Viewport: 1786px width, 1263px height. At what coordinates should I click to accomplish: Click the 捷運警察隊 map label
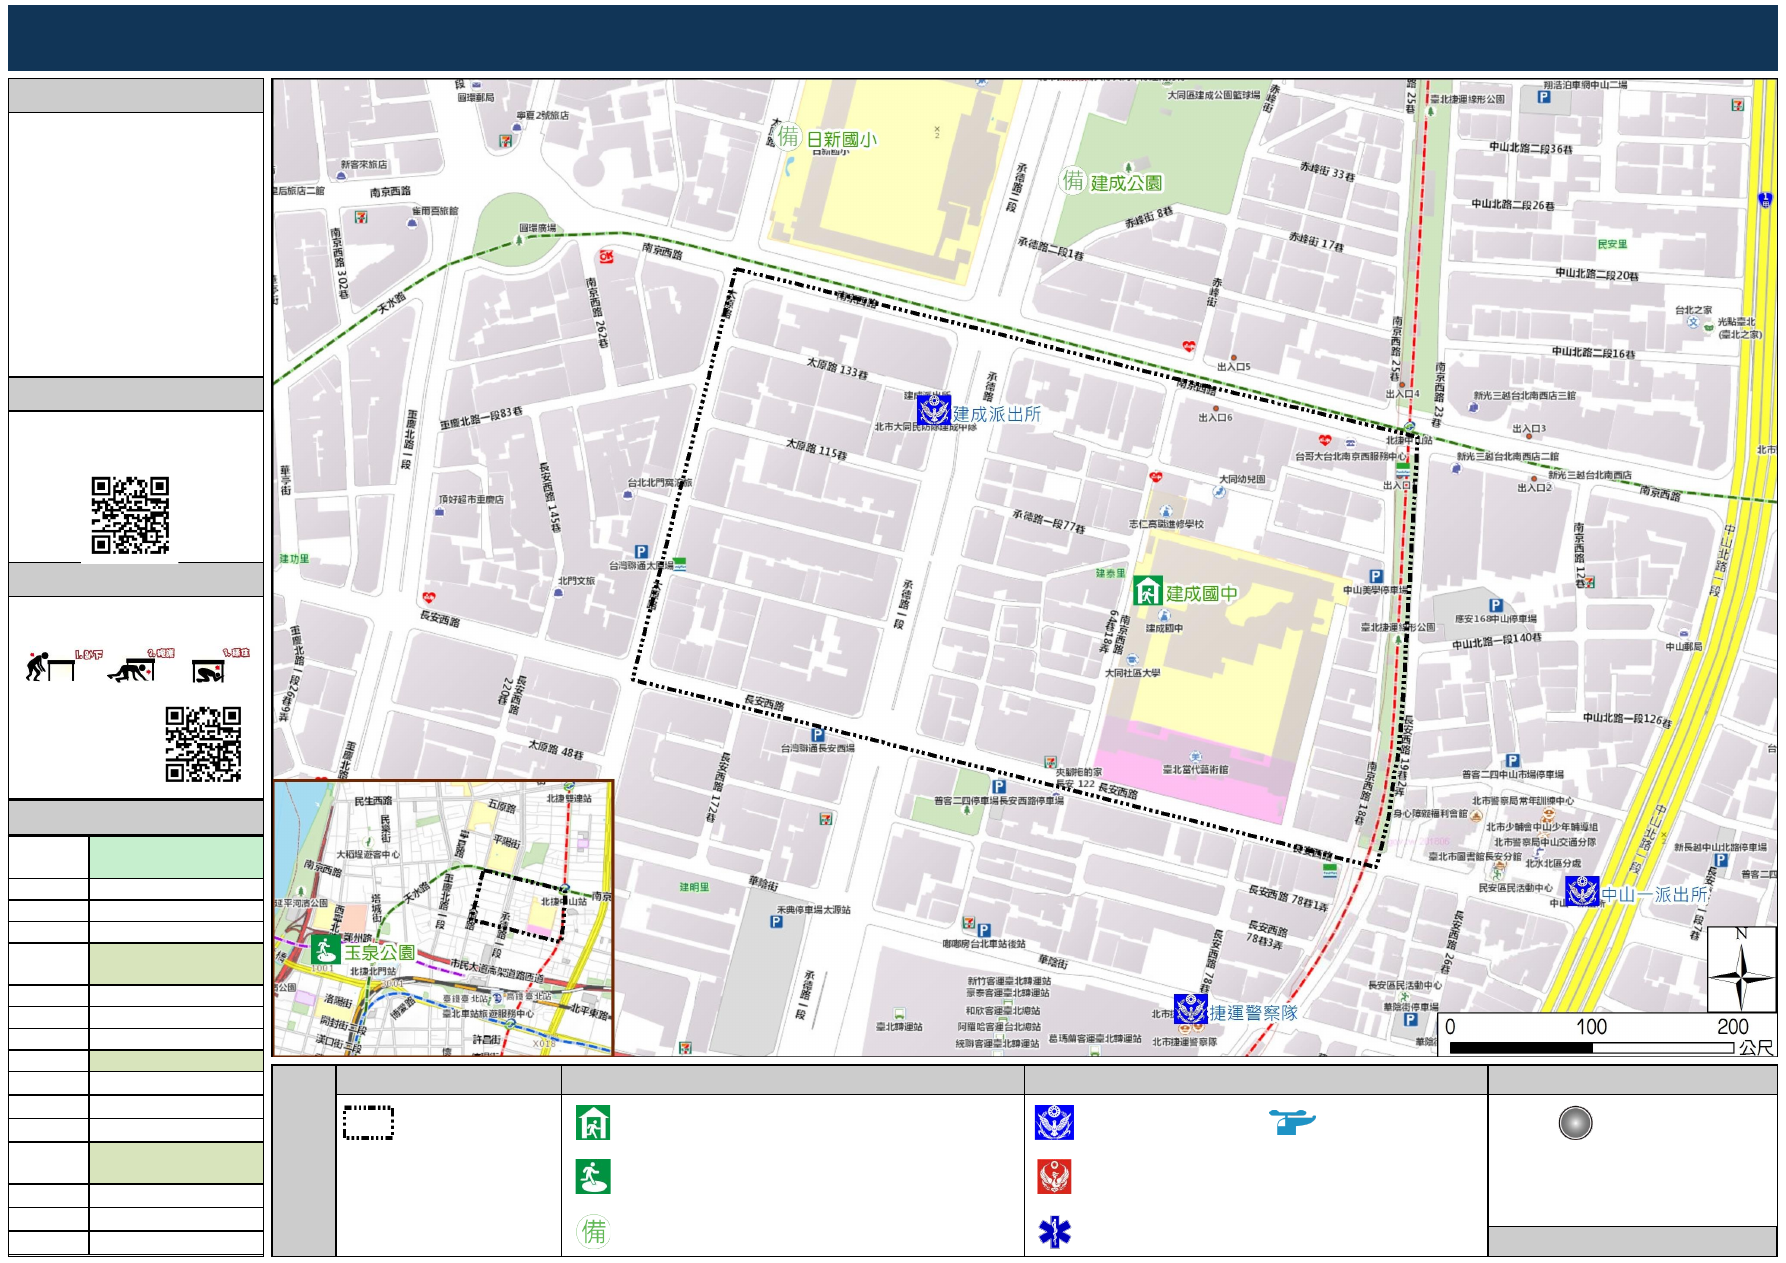point(1254,1013)
